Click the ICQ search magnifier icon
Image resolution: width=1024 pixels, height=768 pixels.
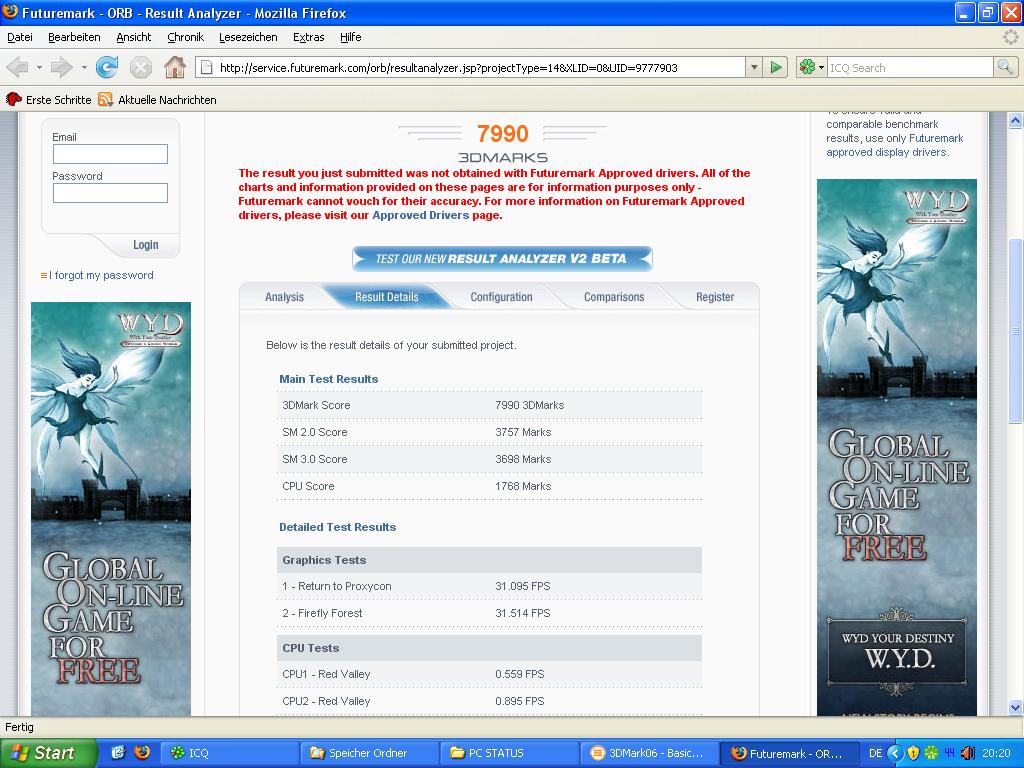tap(1005, 67)
